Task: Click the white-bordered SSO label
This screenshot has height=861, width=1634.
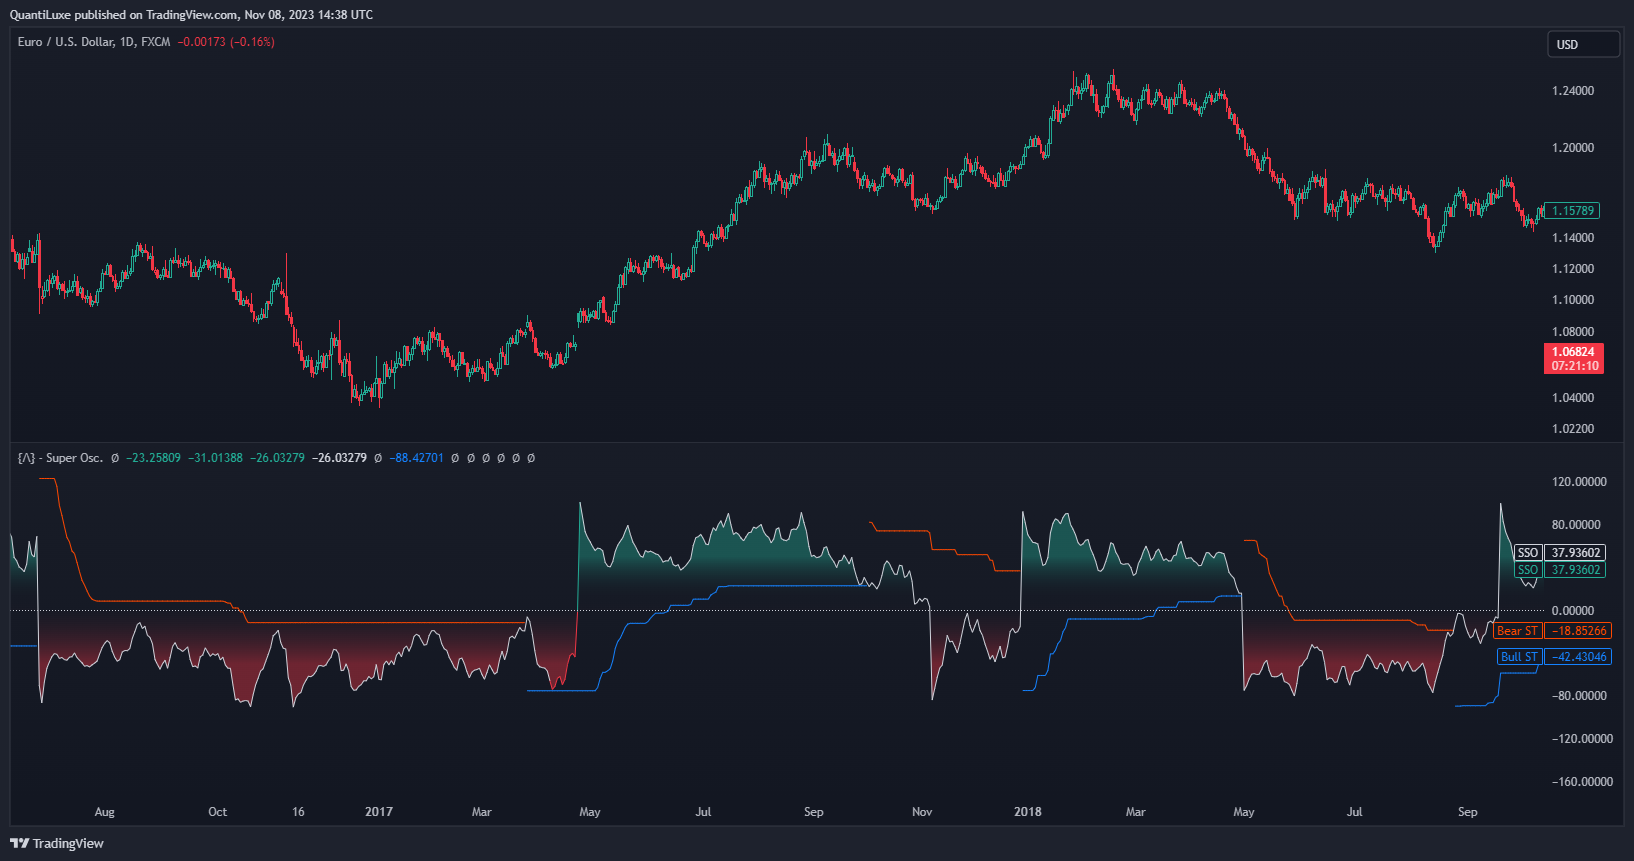Action: [x=1528, y=553]
